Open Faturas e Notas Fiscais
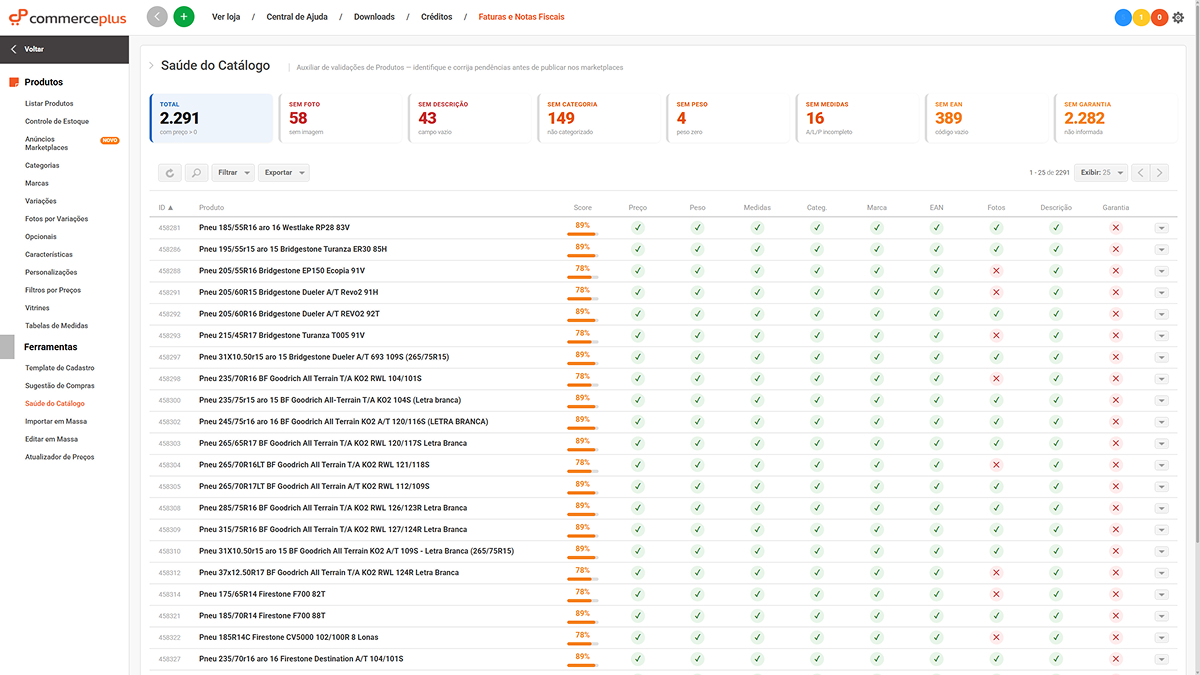This screenshot has width=1200, height=675. [x=521, y=17]
